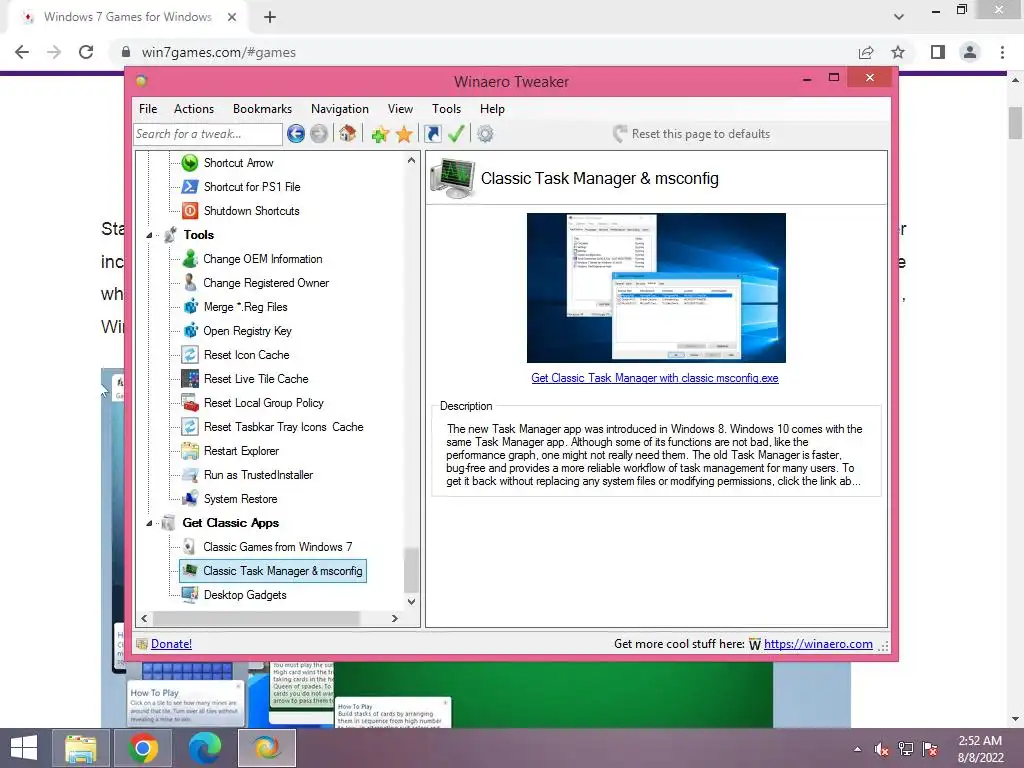Viewport: 1024px width, 768px height.
Task: Click Reset this page to defaults
Action: 692,134
